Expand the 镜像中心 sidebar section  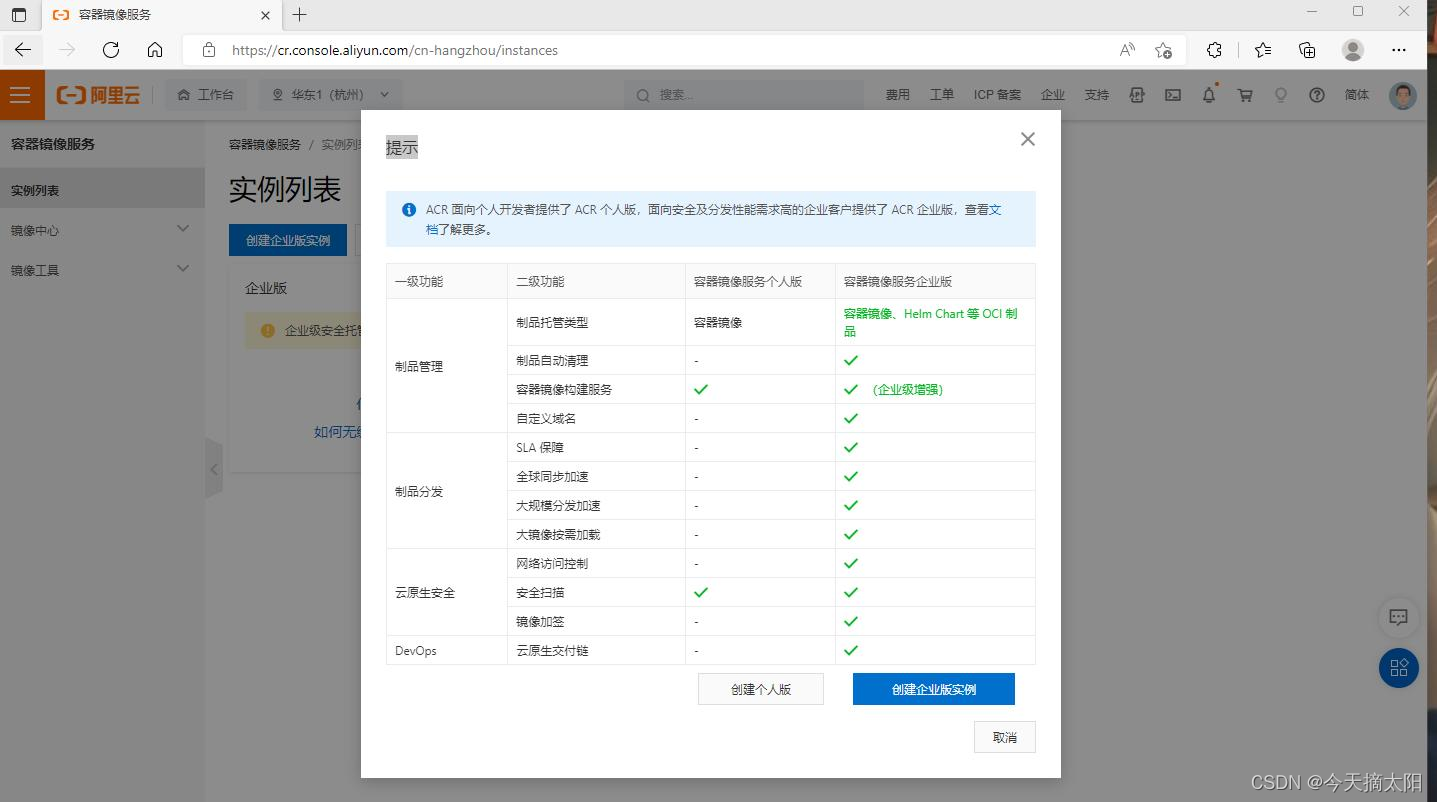click(x=100, y=230)
